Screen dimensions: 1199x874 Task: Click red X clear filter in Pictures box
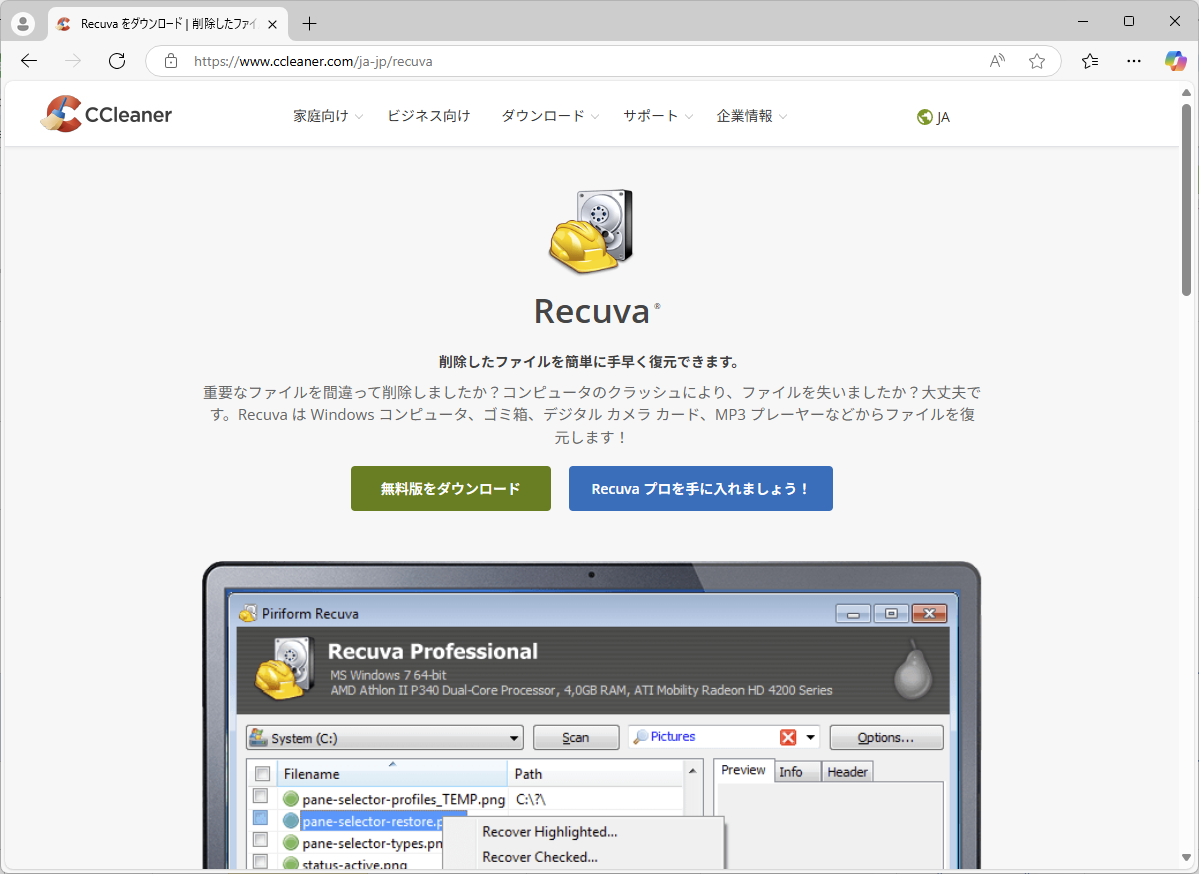pyautogui.click(x=788, y=737)
